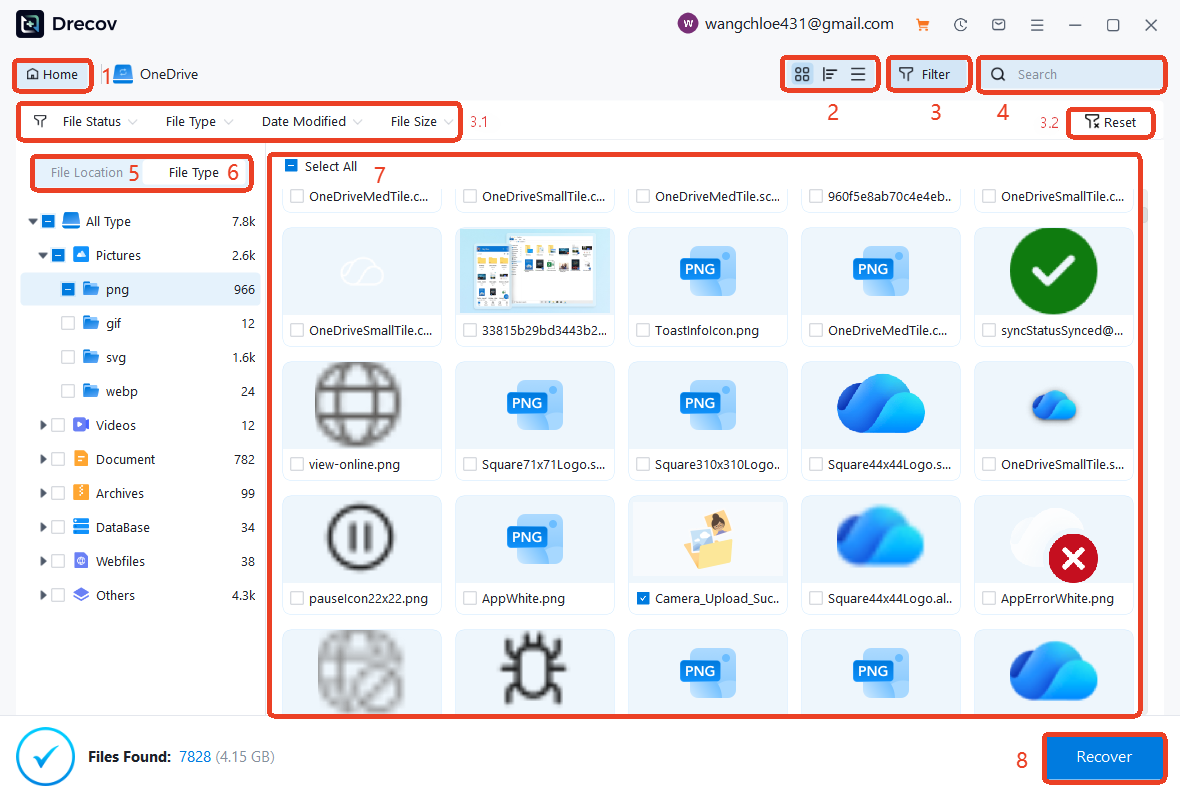Open the history clock icon
The width and height of the screenshot is (1180, 797).
click(960, 25)
